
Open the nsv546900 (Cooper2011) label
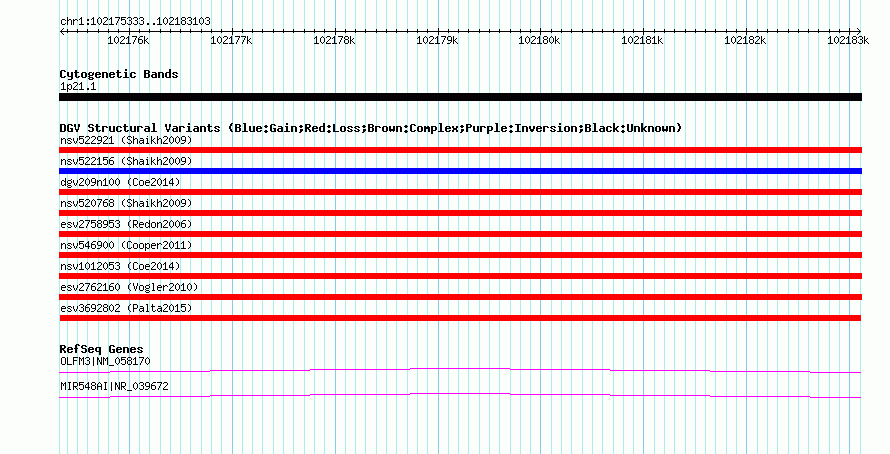[126, 245]
